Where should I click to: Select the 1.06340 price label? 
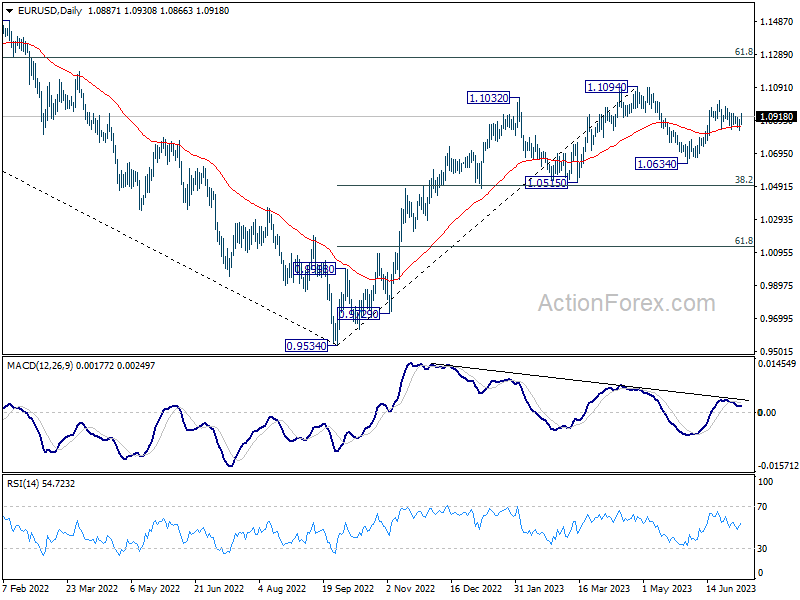(657, 164)
